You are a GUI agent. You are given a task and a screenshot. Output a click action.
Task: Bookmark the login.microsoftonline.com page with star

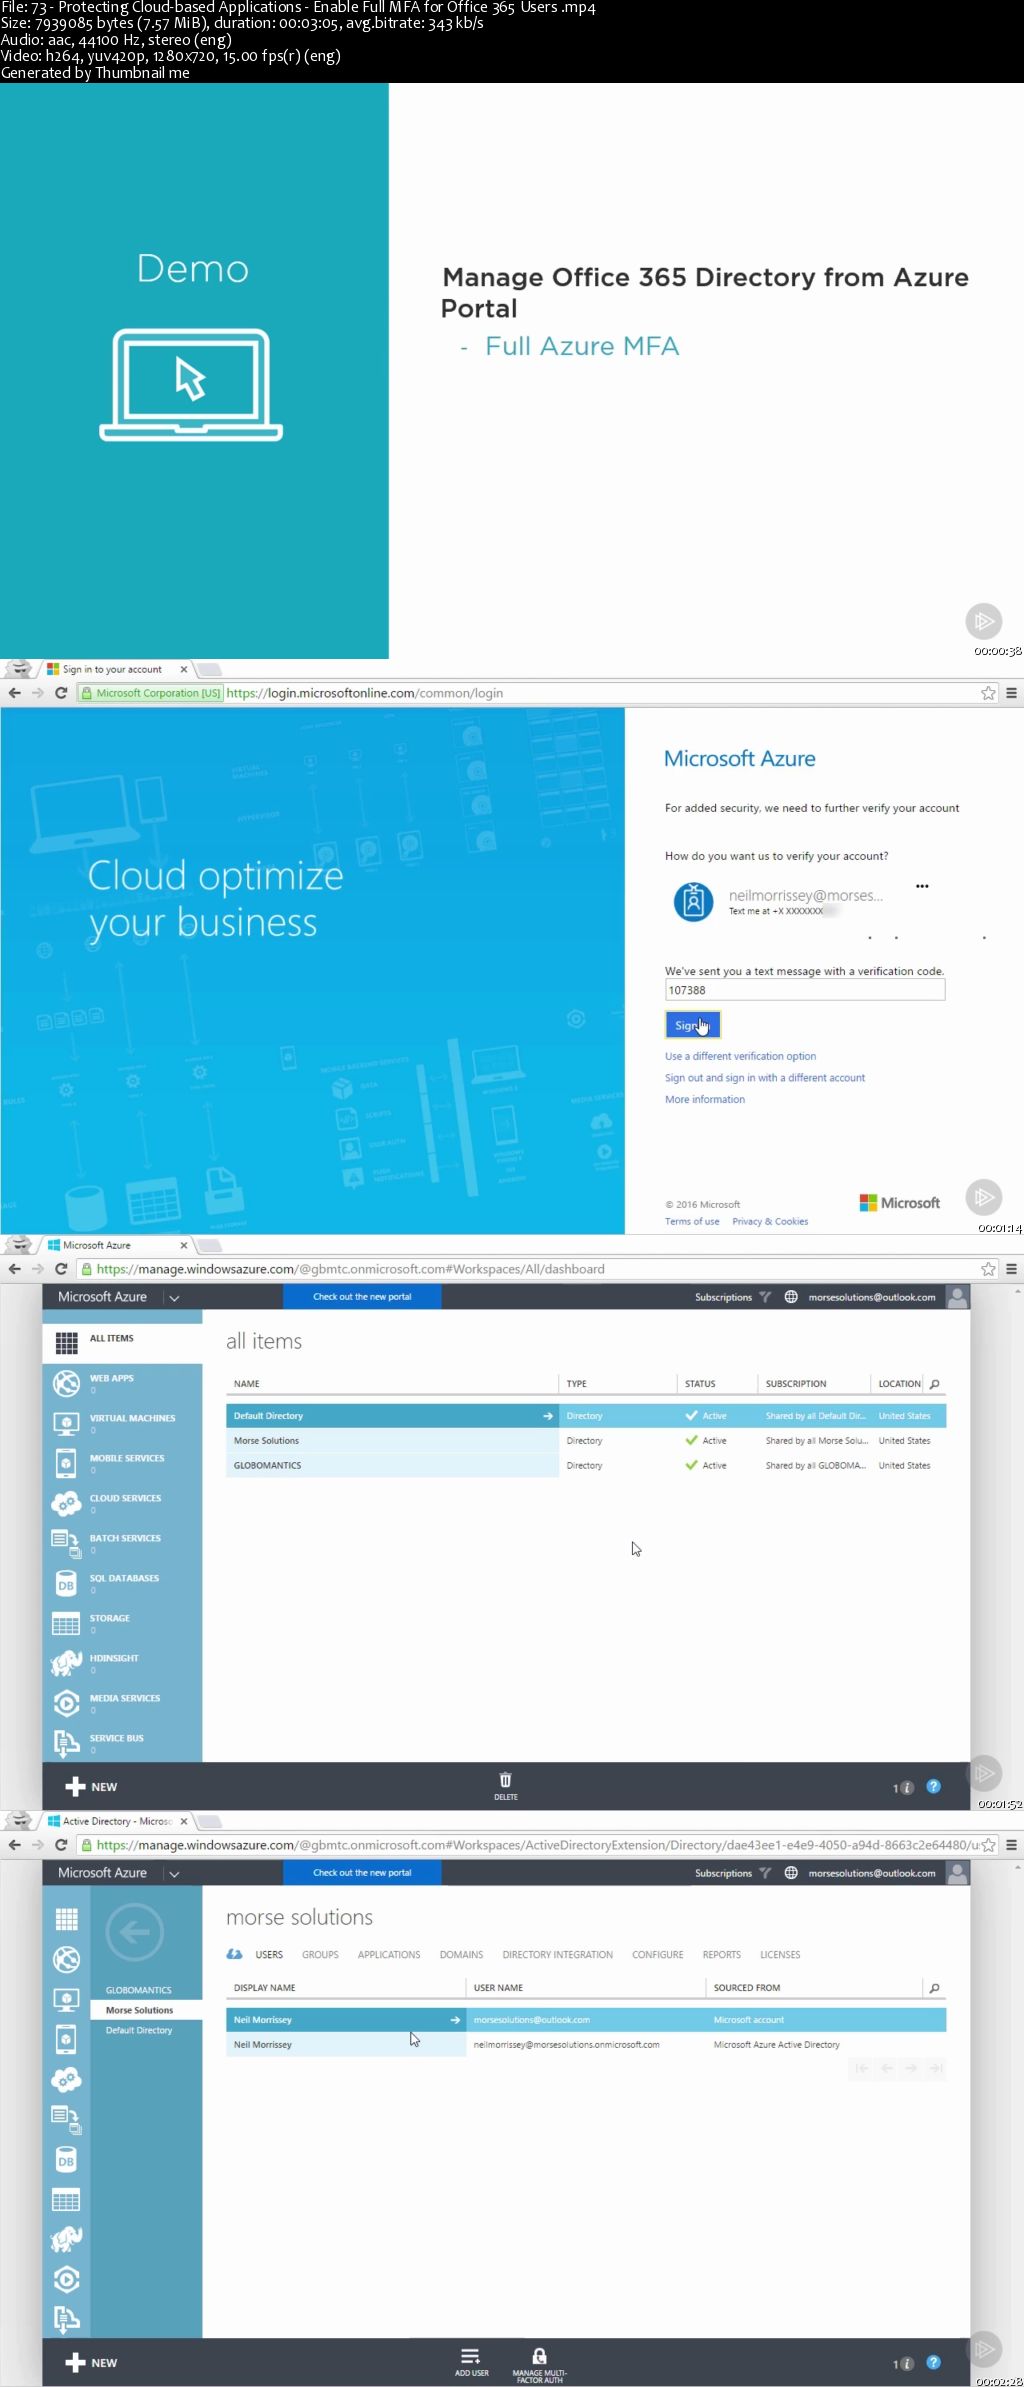tap(988, 693)
